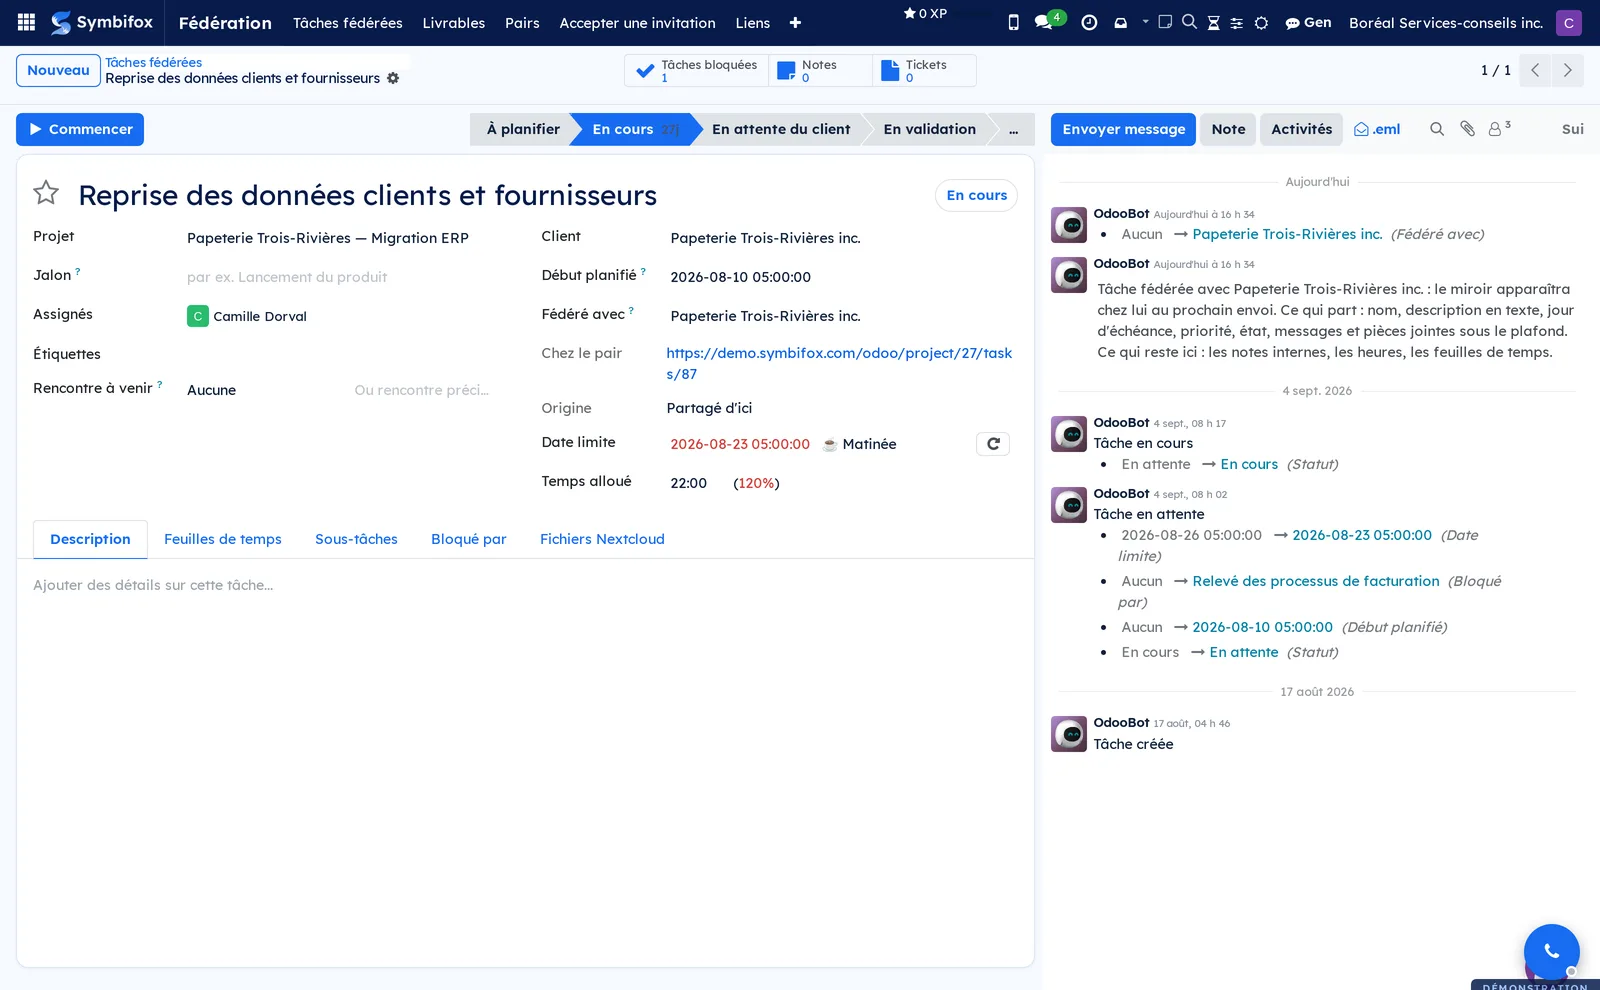
Task: Open the Tâches fédérées menu
Action: tap(347, 23)
